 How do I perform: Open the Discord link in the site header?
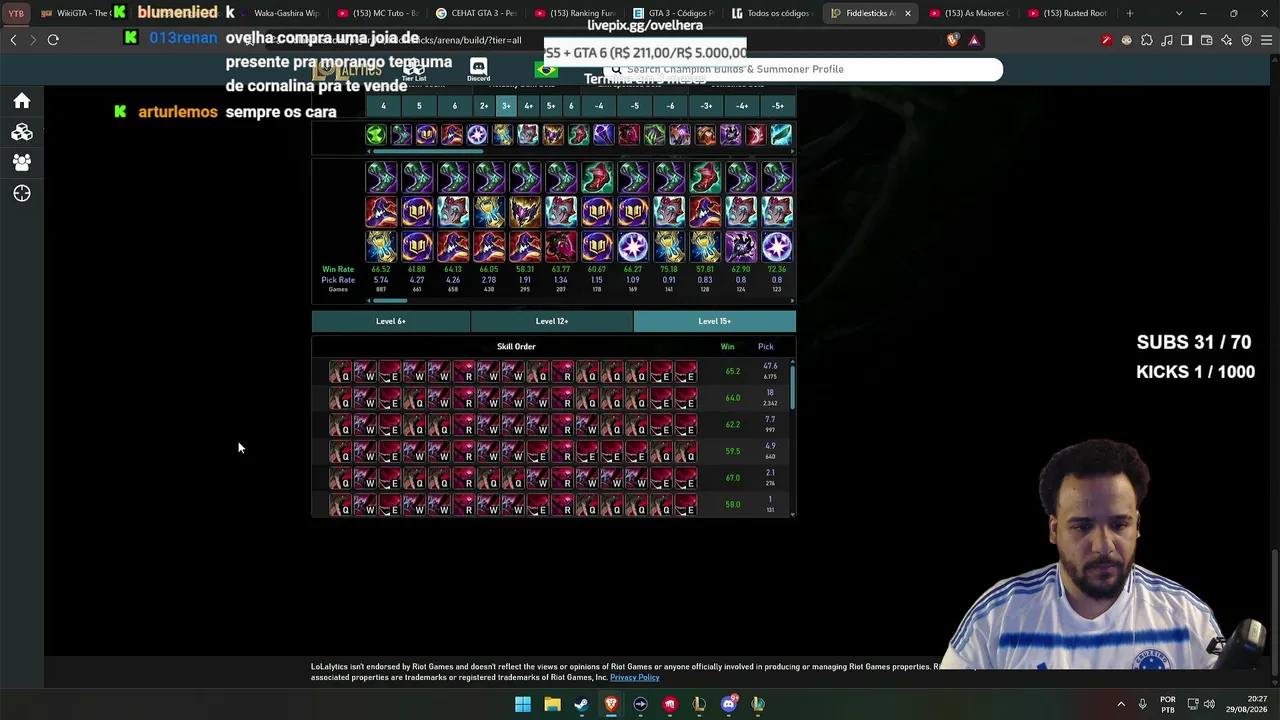pos(478,70)
